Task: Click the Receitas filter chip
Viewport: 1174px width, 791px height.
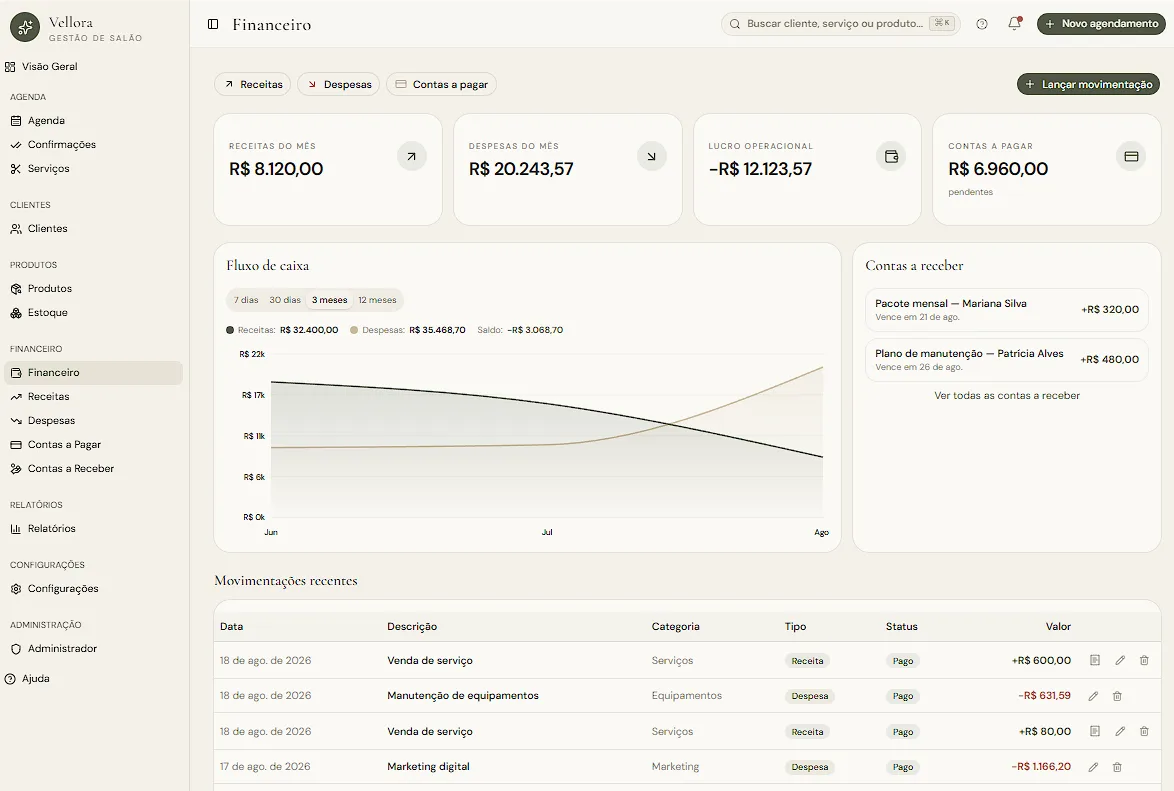Action: [x=253, y=85]
